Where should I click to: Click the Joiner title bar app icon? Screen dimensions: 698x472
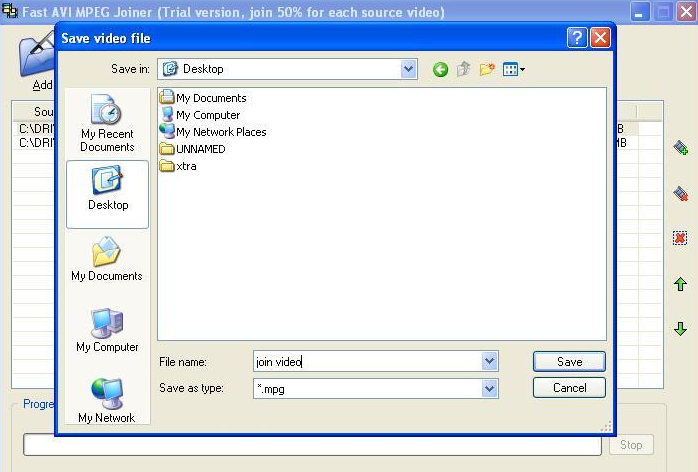point(9,11)
